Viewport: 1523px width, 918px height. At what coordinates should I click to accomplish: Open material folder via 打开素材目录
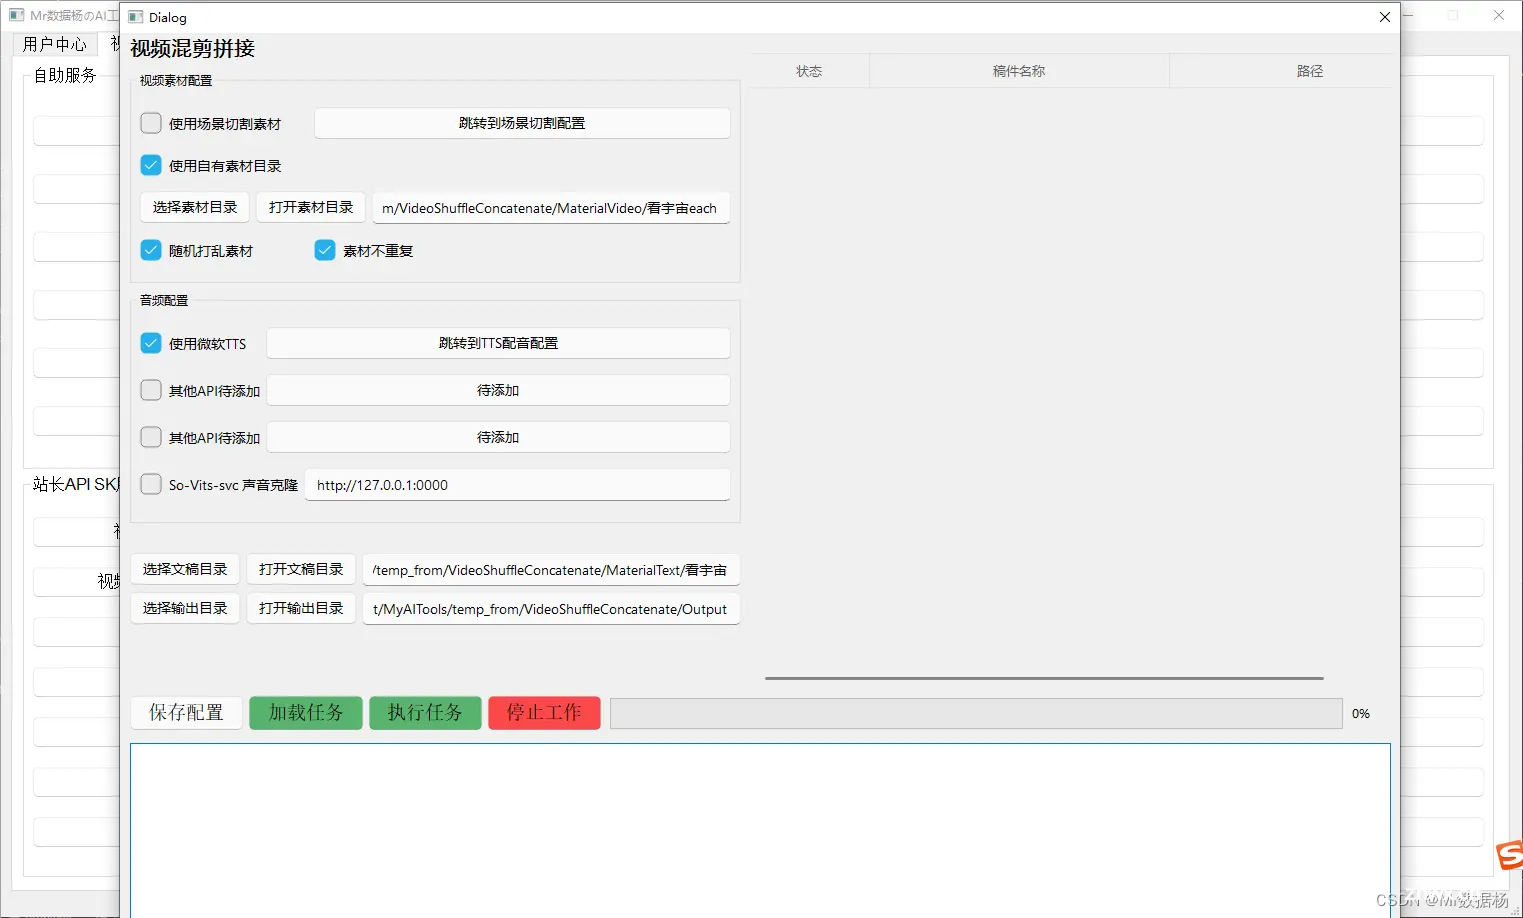click(x=311, y=207)
